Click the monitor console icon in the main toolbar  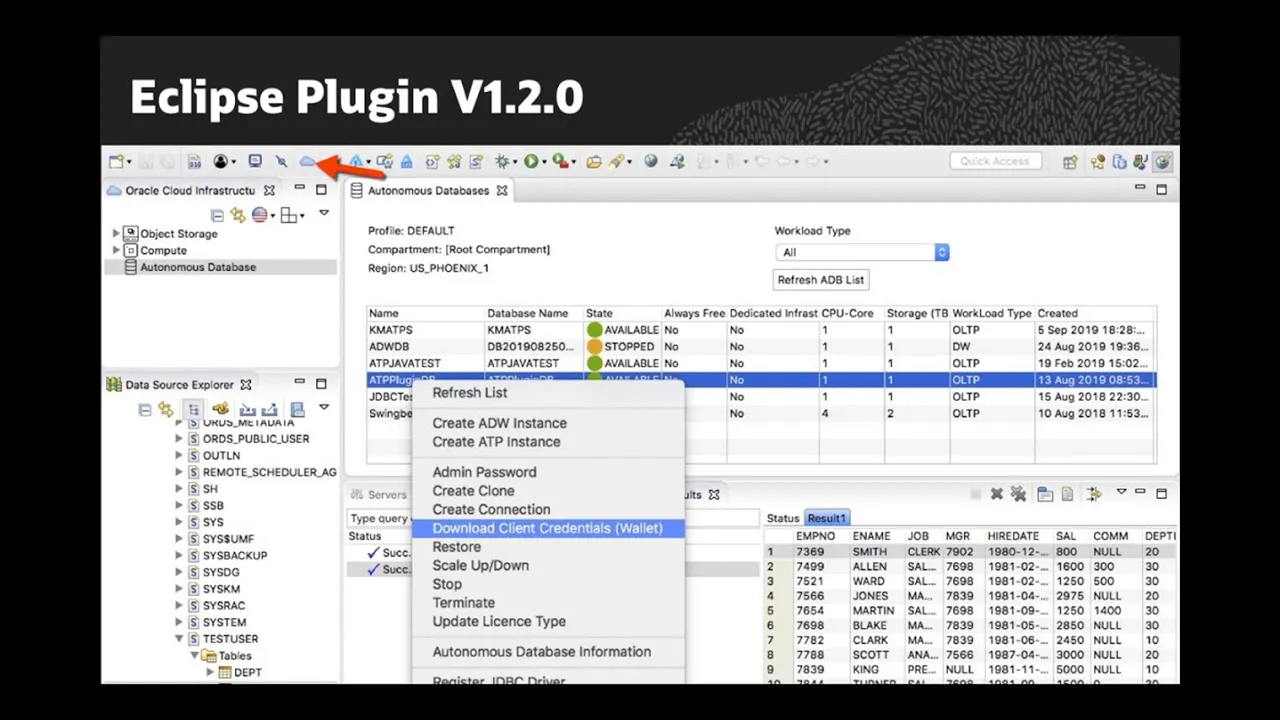(x=255, y=161)
